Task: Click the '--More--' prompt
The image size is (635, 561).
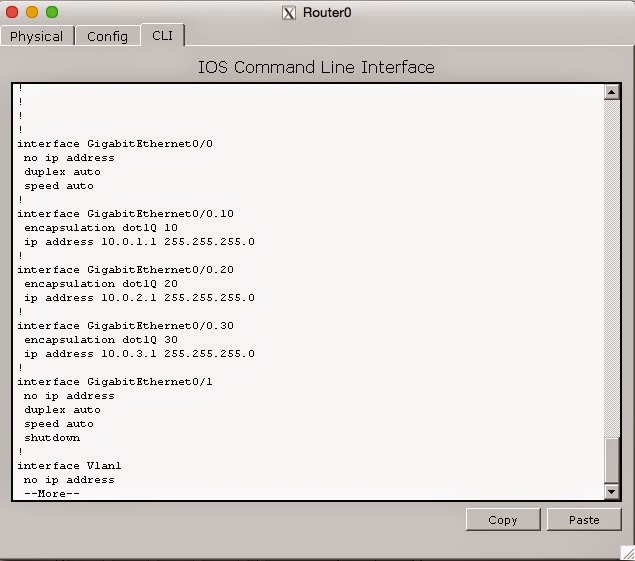Action: tap(52, 494)
